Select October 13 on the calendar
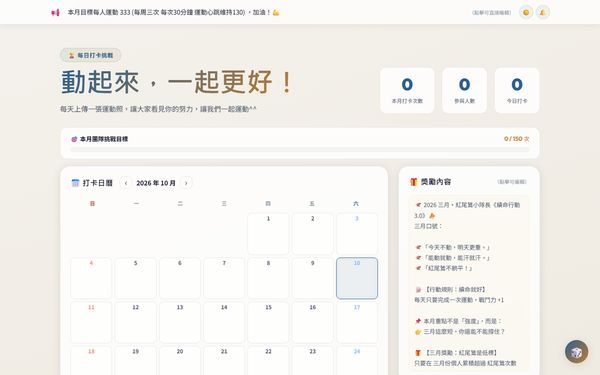 [x=180, y=323]
